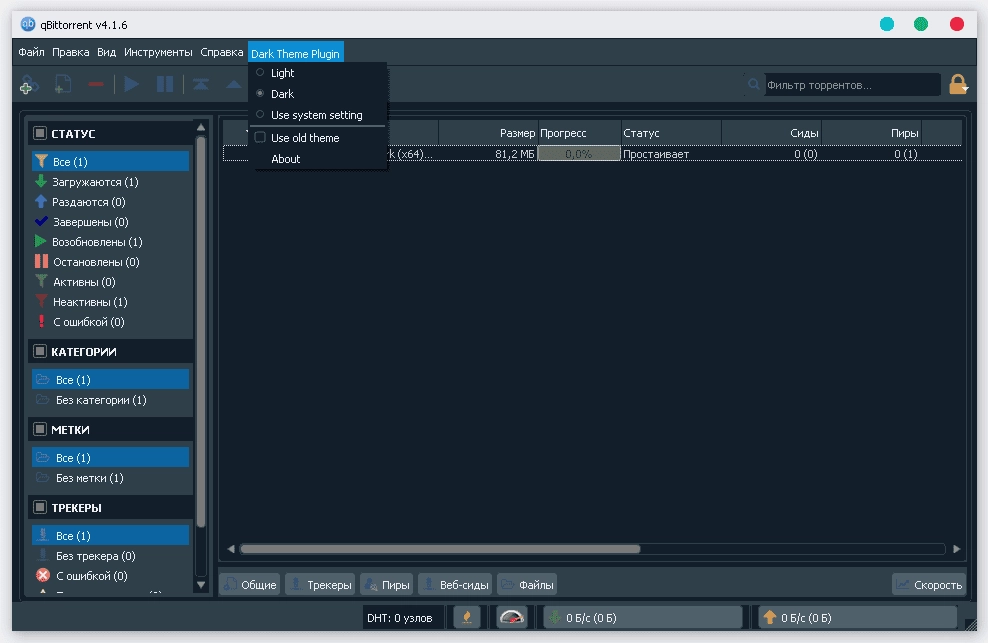Click the lock interface padlock icon
Viewport: 988px width, 643px height.
click(958, 84)
